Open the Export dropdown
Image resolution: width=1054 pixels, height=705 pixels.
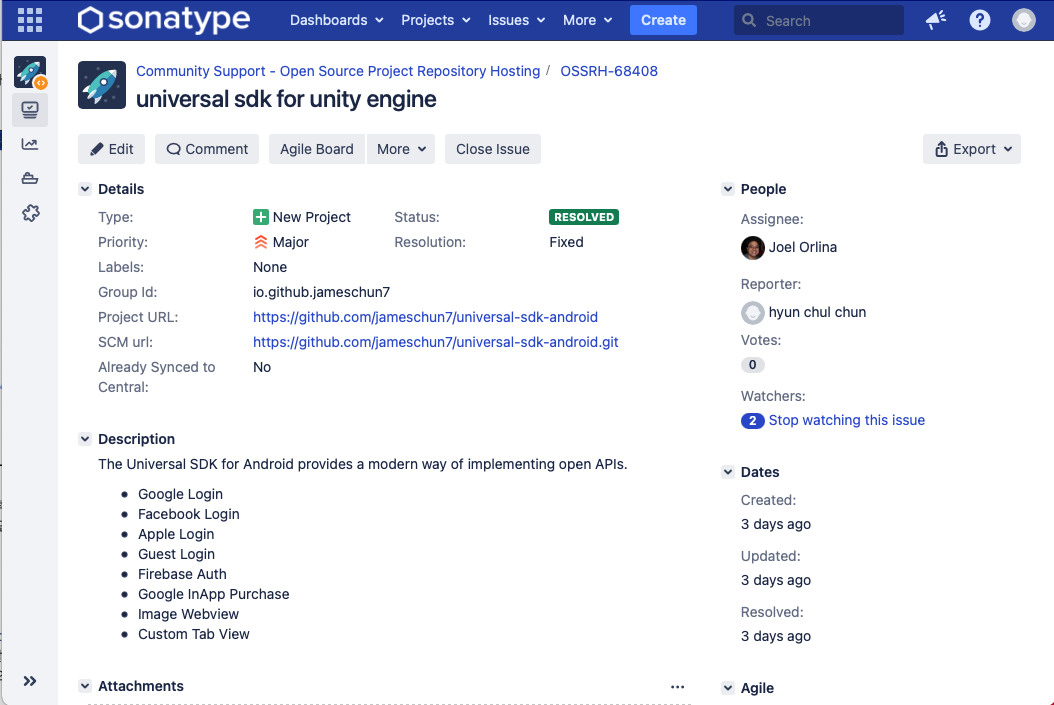(x=972, y=149)
